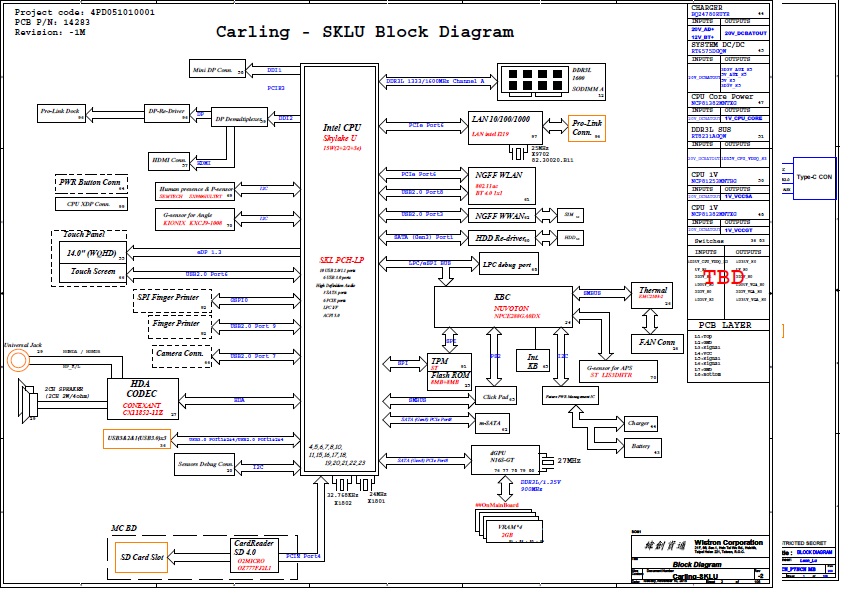Select the Pro-Link Dock block
This screenshot has height=601, width=851.
click(x=61, y=112)
